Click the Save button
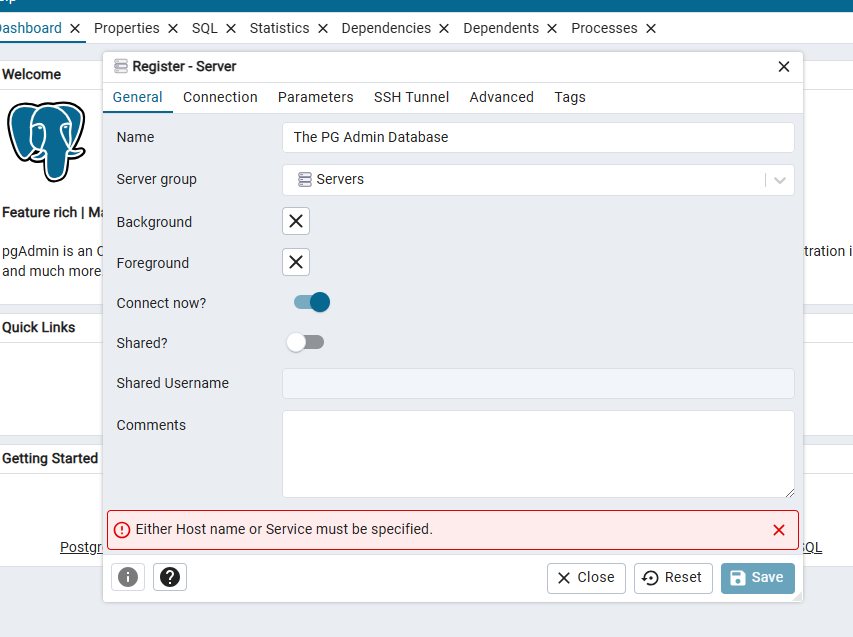The image size is (853, 637). point(757,578)
